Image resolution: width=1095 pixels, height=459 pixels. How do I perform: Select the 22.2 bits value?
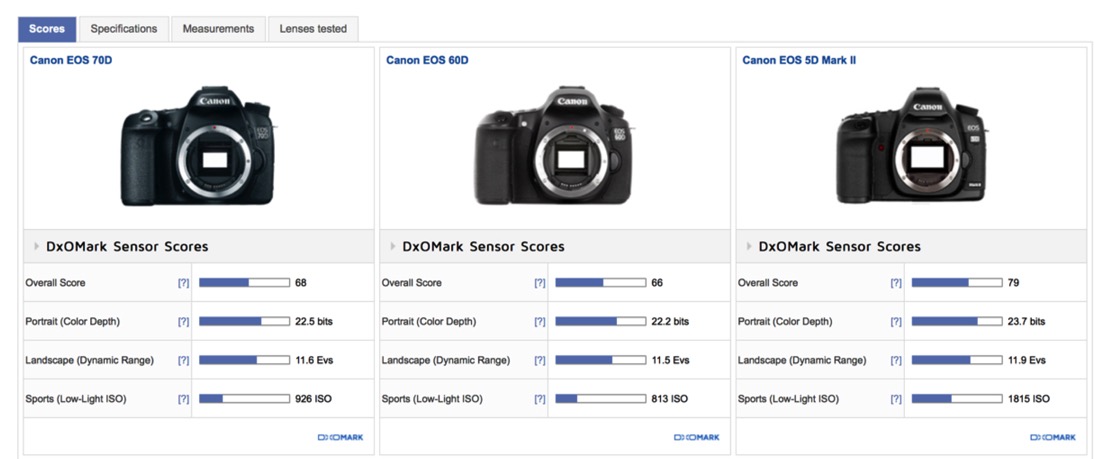click(x=670, y=321)
